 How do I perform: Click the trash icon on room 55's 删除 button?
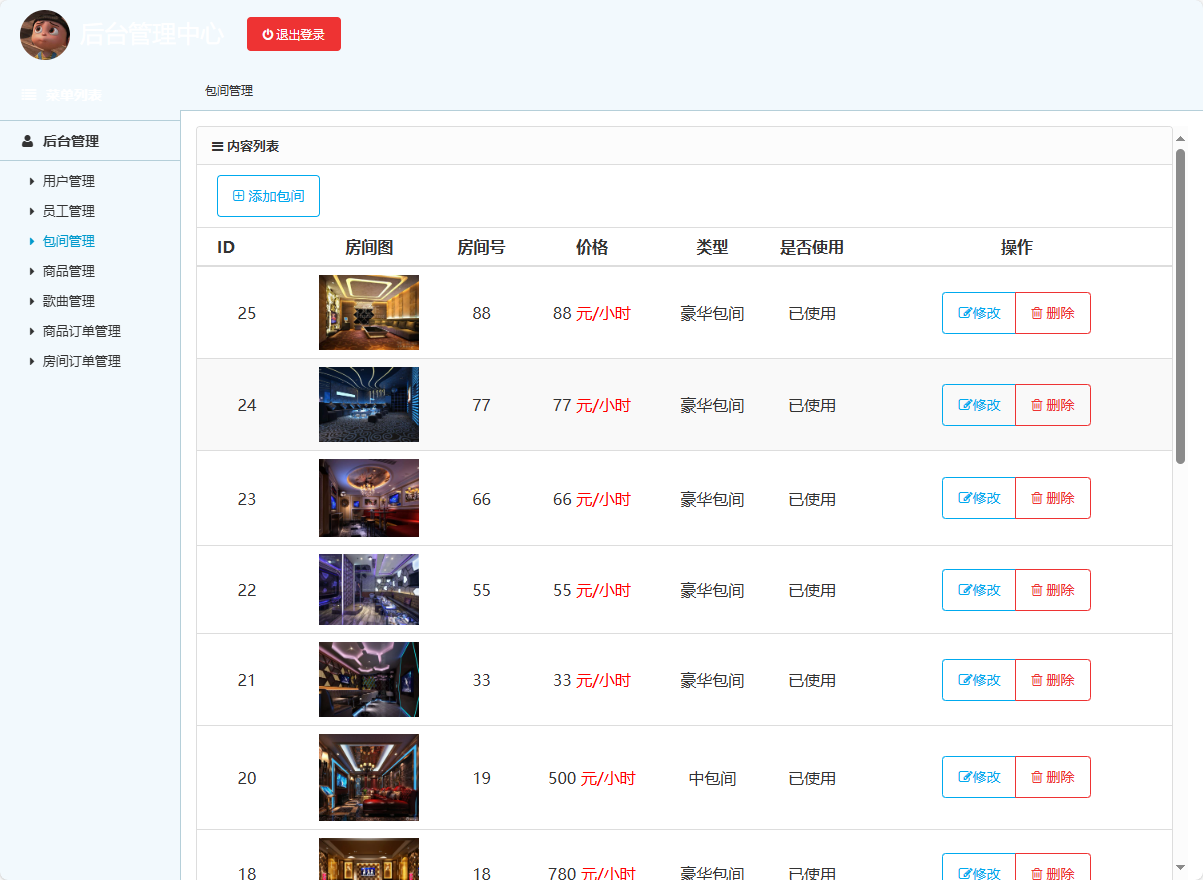coord(1038,589)
